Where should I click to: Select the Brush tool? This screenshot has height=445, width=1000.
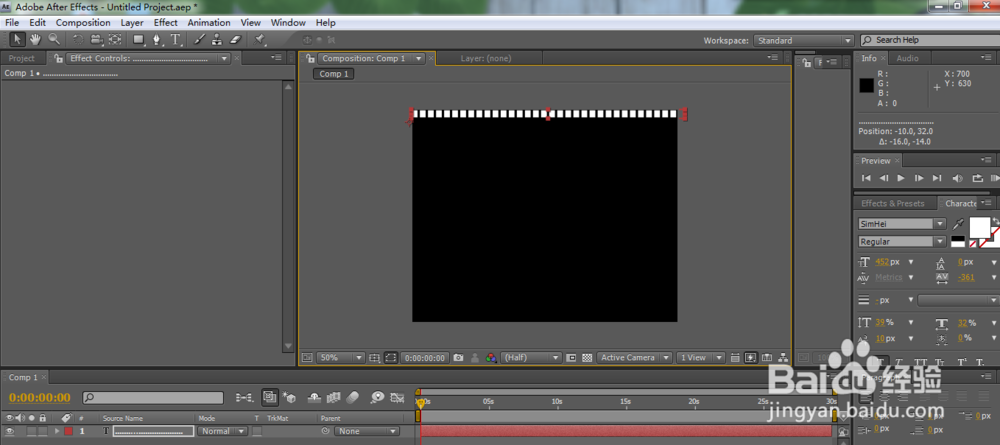(199, 40)
